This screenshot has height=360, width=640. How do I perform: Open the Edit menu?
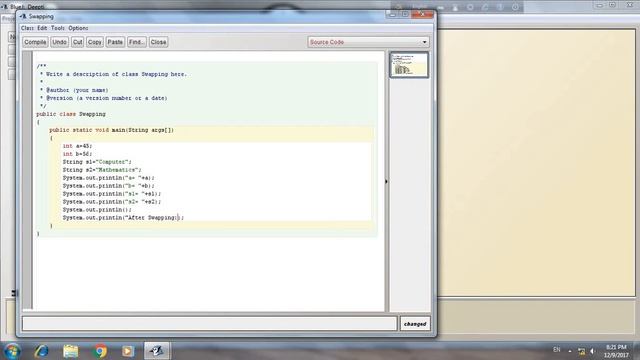[x=42, y=28]
